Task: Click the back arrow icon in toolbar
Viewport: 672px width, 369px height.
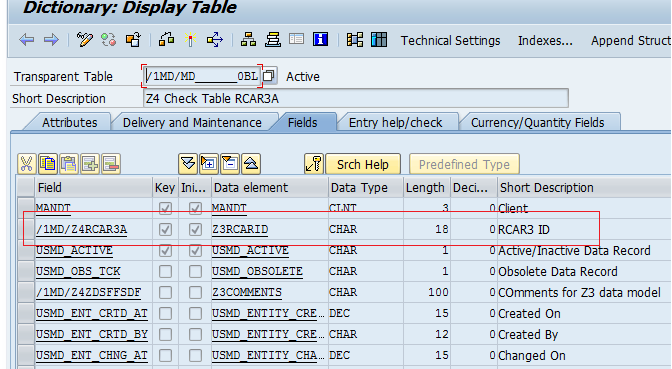Action: (27, 40)
